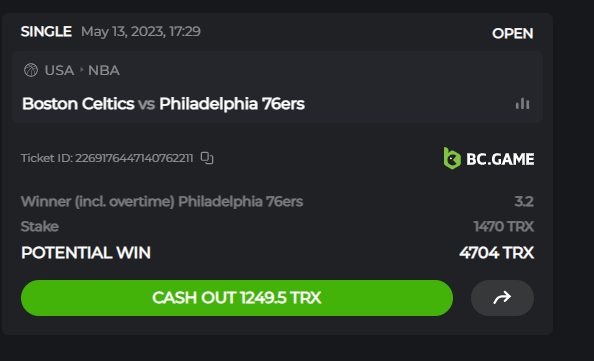This screenshot has height=361, width=594.
Task: Open Philadelphia 76ers team name in match title
Action: [232, 103]
